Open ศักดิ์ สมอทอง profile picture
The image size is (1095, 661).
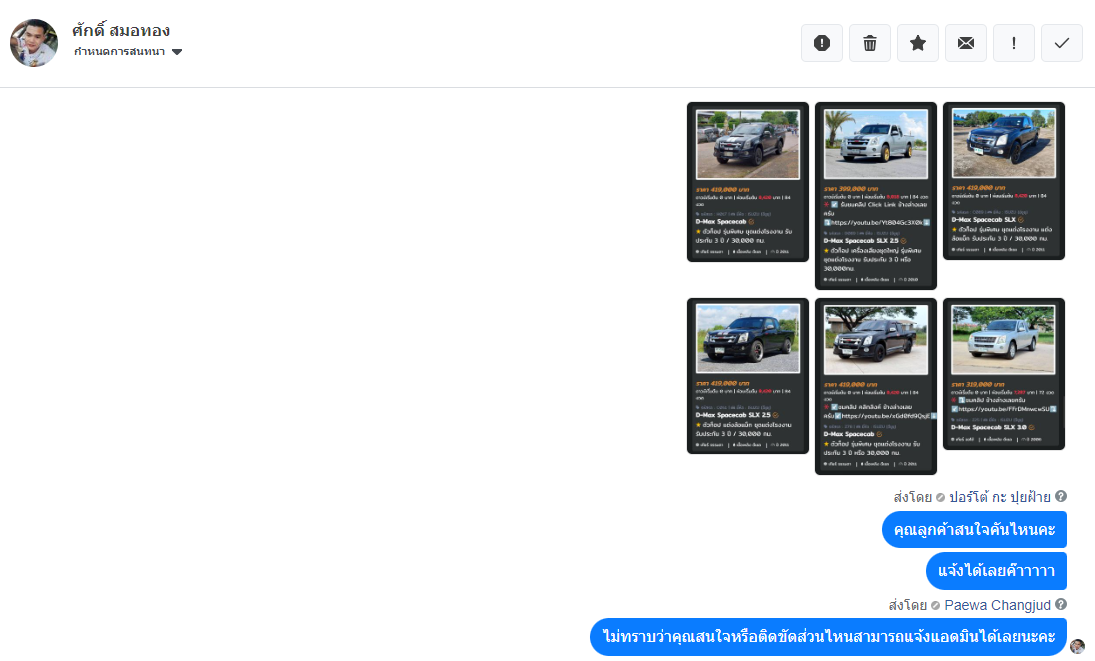[34, 43]
